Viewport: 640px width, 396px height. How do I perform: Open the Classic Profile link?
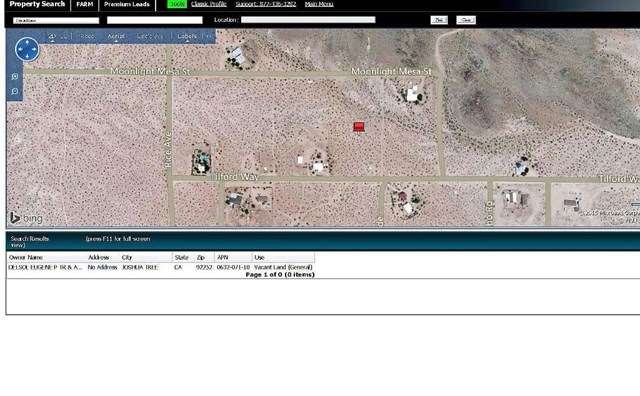209,4
